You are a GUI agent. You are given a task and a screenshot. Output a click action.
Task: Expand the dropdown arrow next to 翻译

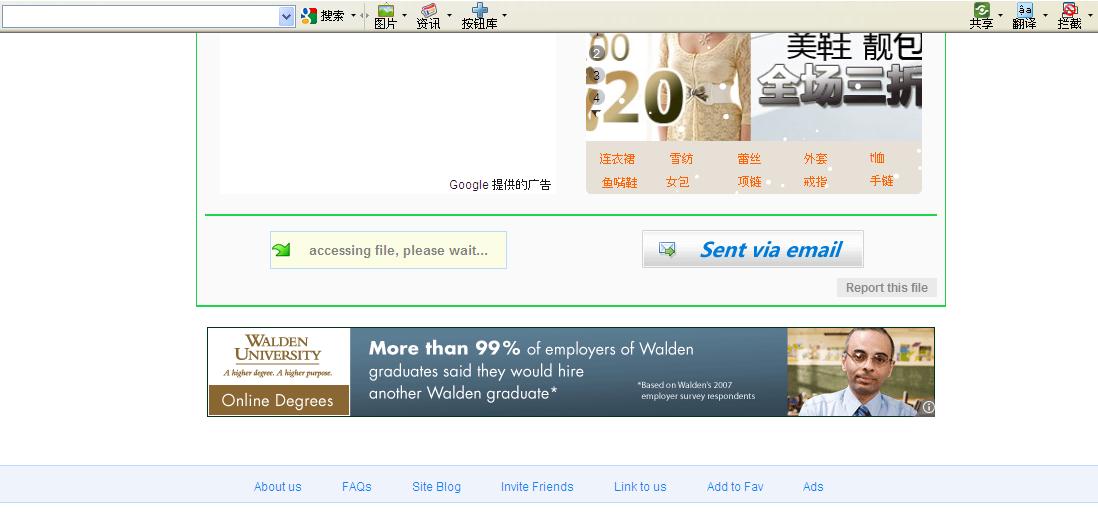pyautogui.click(x=1046, y=16)
